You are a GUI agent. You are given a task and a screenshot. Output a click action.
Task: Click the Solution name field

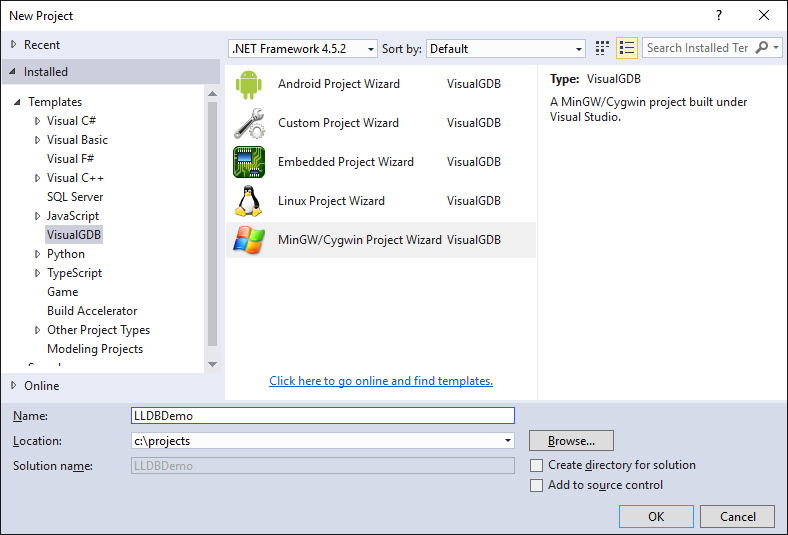pyautogui.click(x=323, y=466)
